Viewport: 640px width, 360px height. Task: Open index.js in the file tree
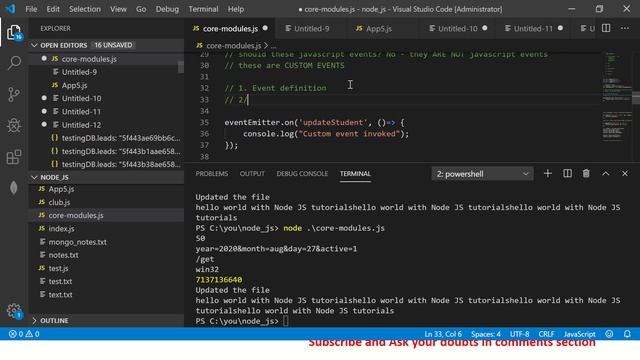coord(106,229)
